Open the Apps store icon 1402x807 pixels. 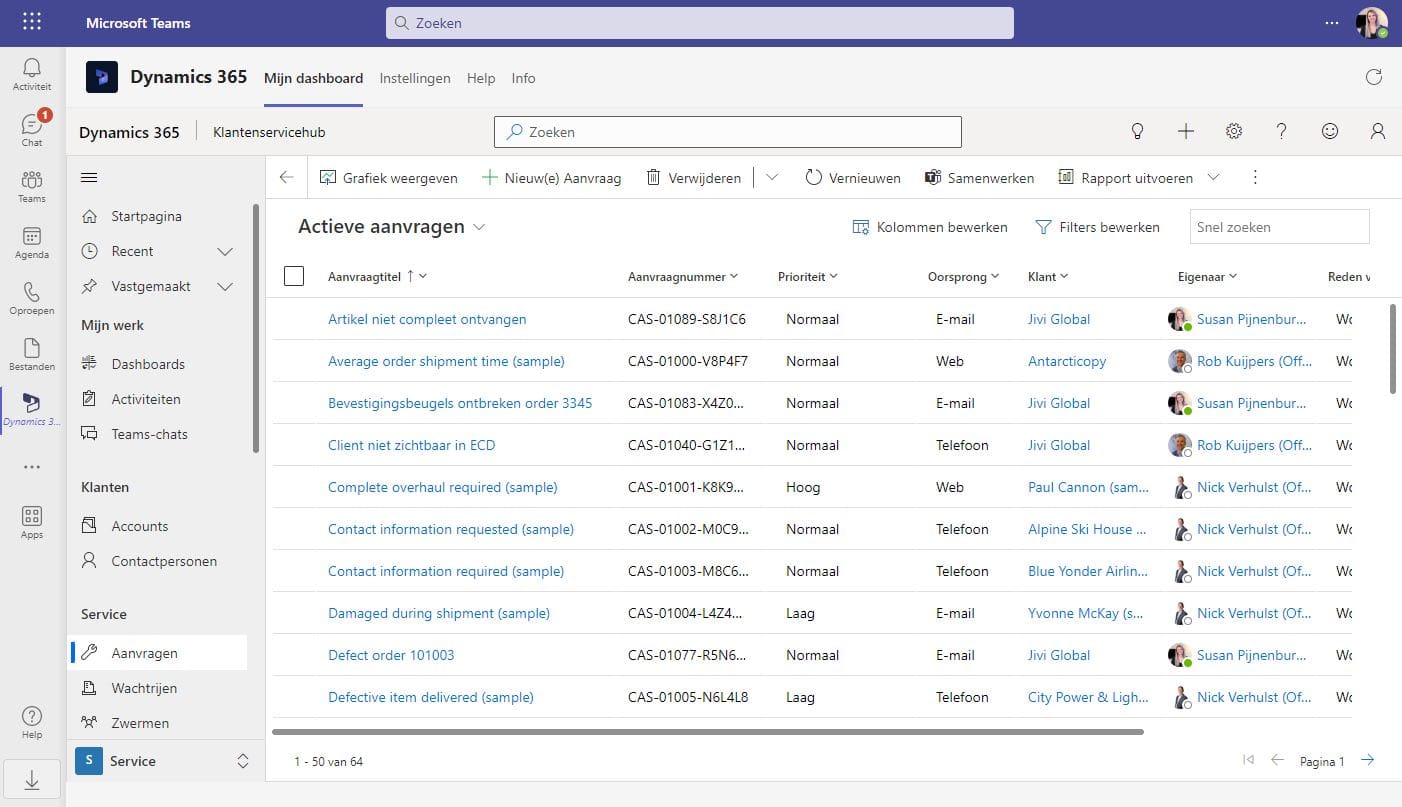(32, 522)
